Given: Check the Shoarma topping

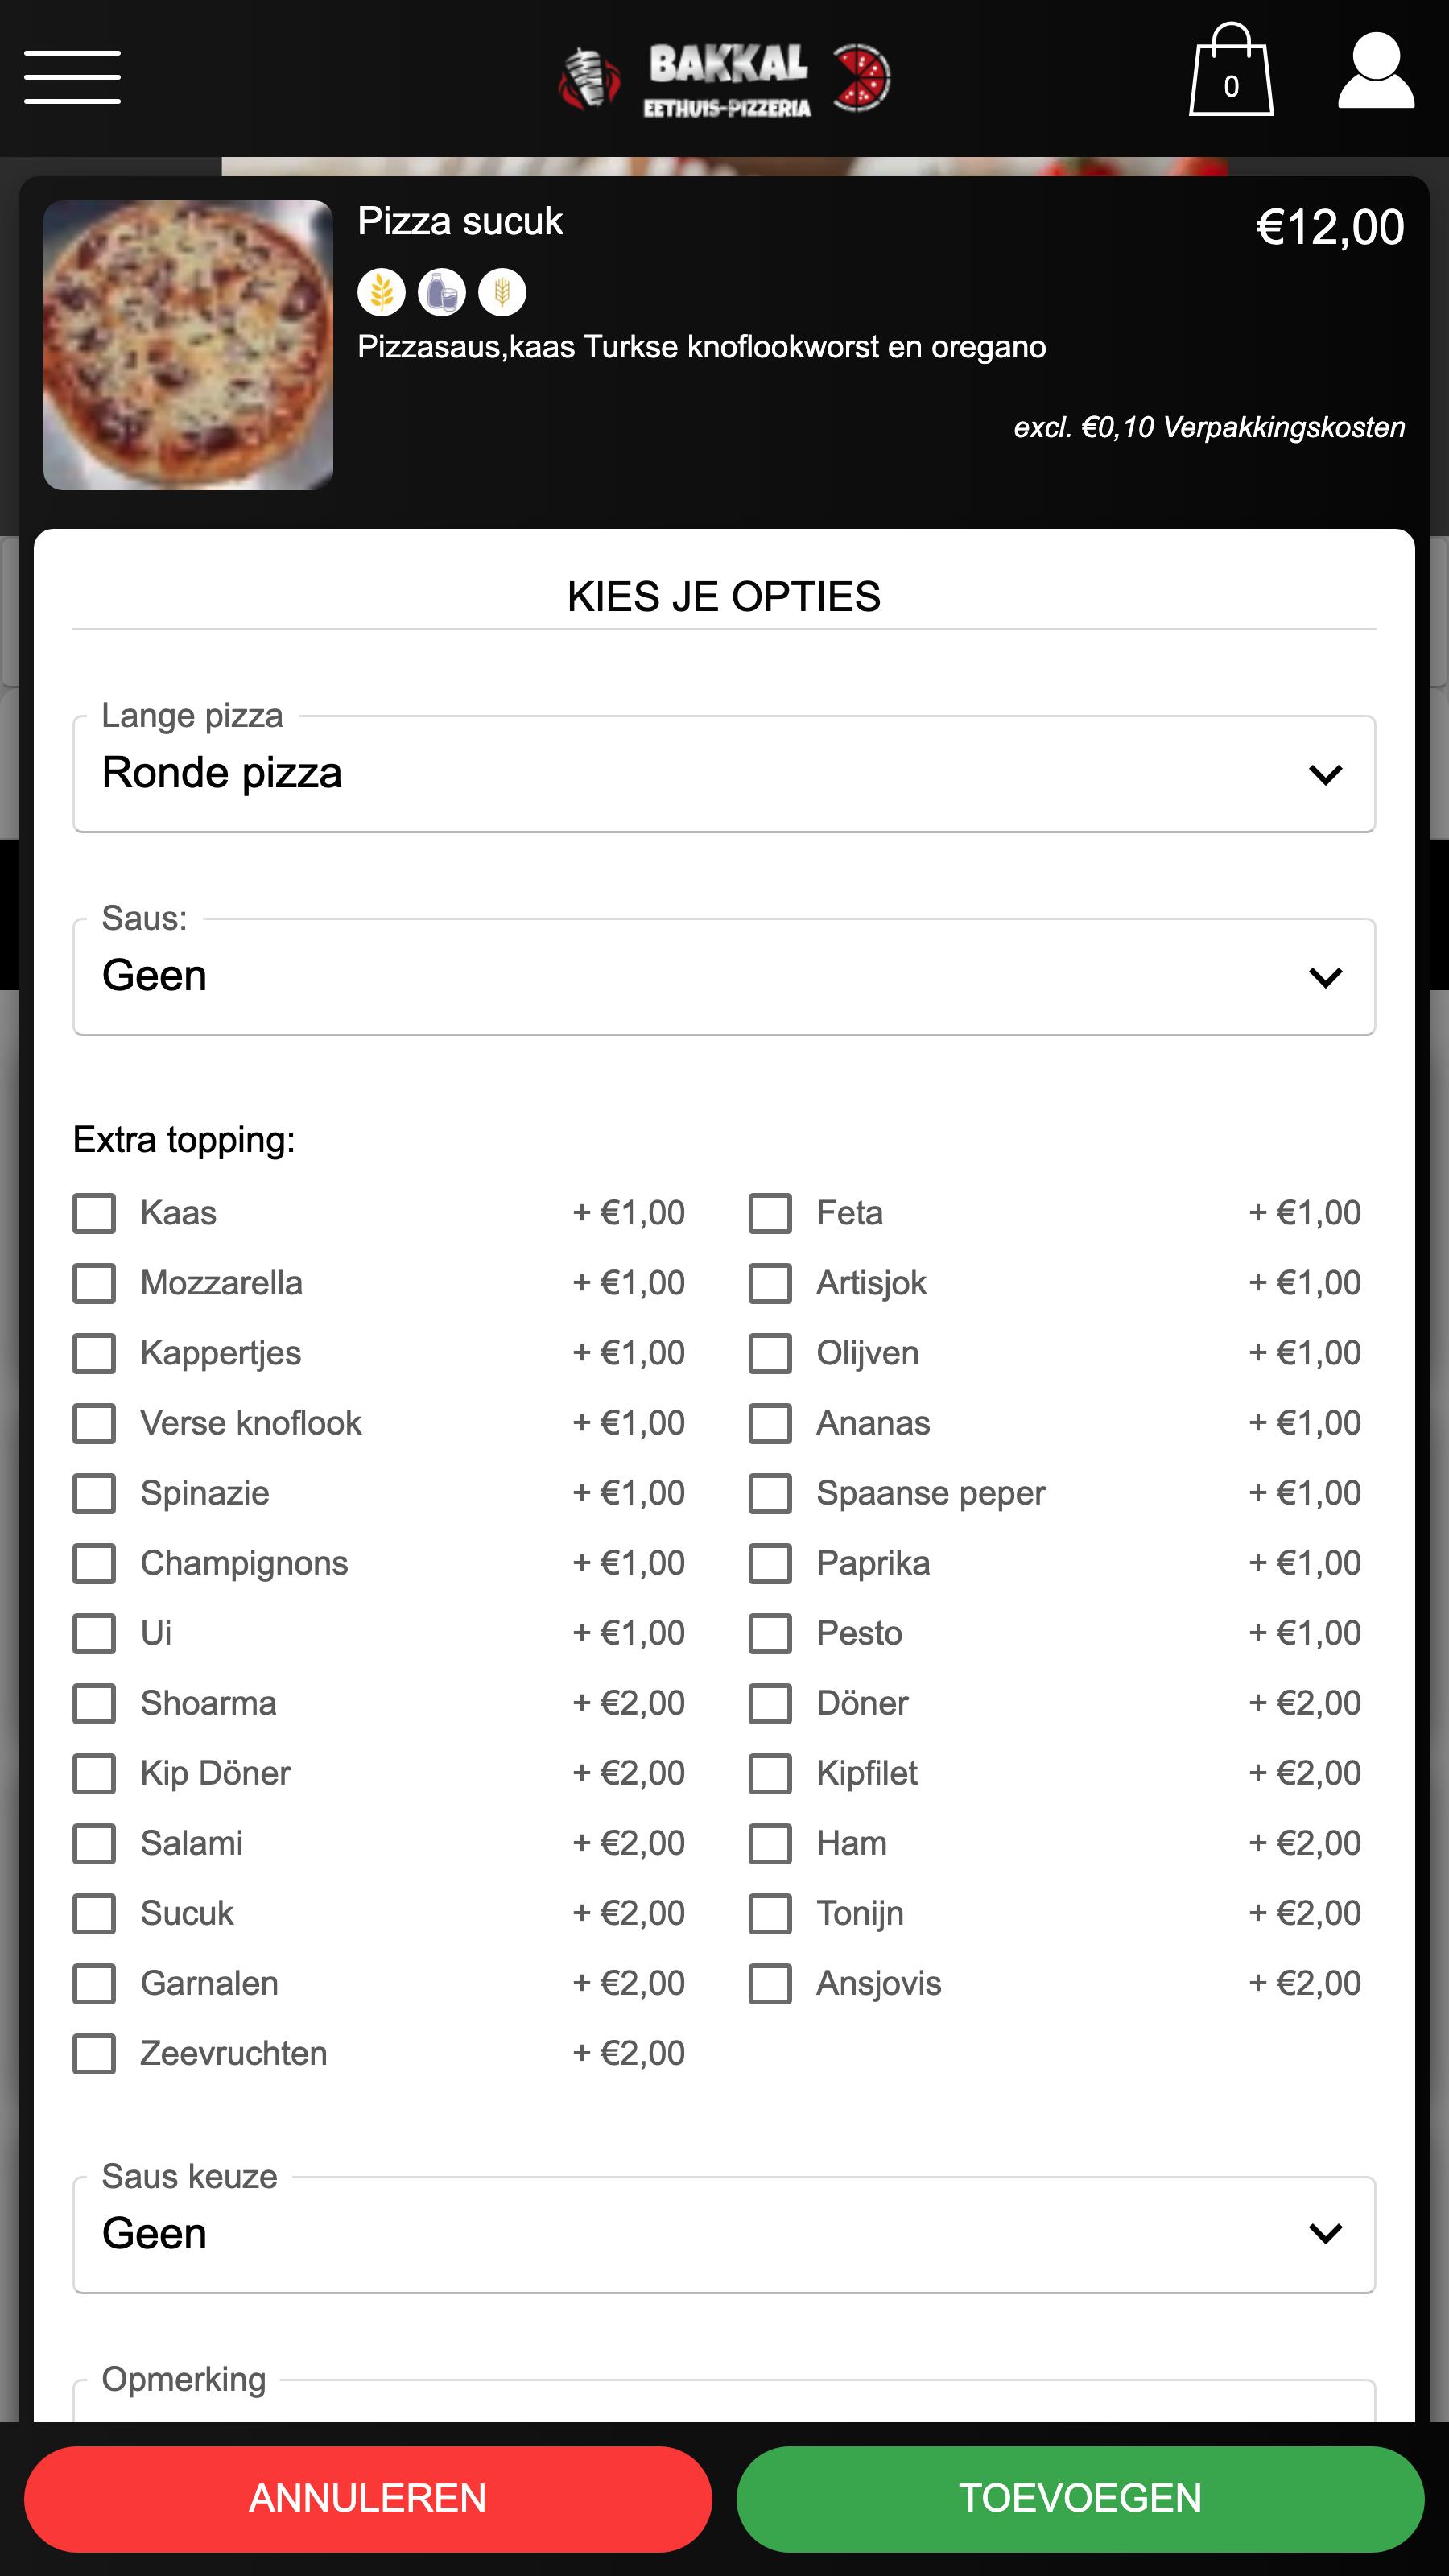Looking at the screenshot, I should [x=94, y=1703].
